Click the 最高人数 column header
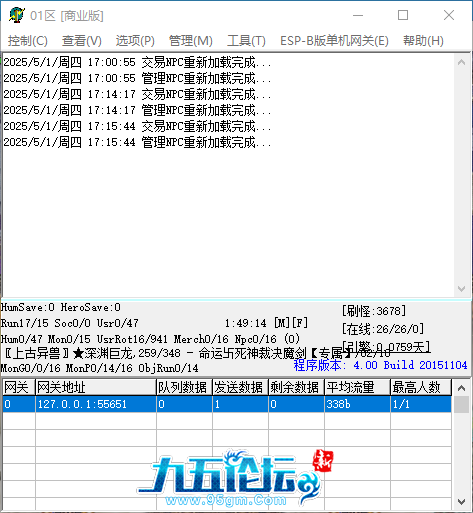473x513 pixels. (x=421, y=388)
